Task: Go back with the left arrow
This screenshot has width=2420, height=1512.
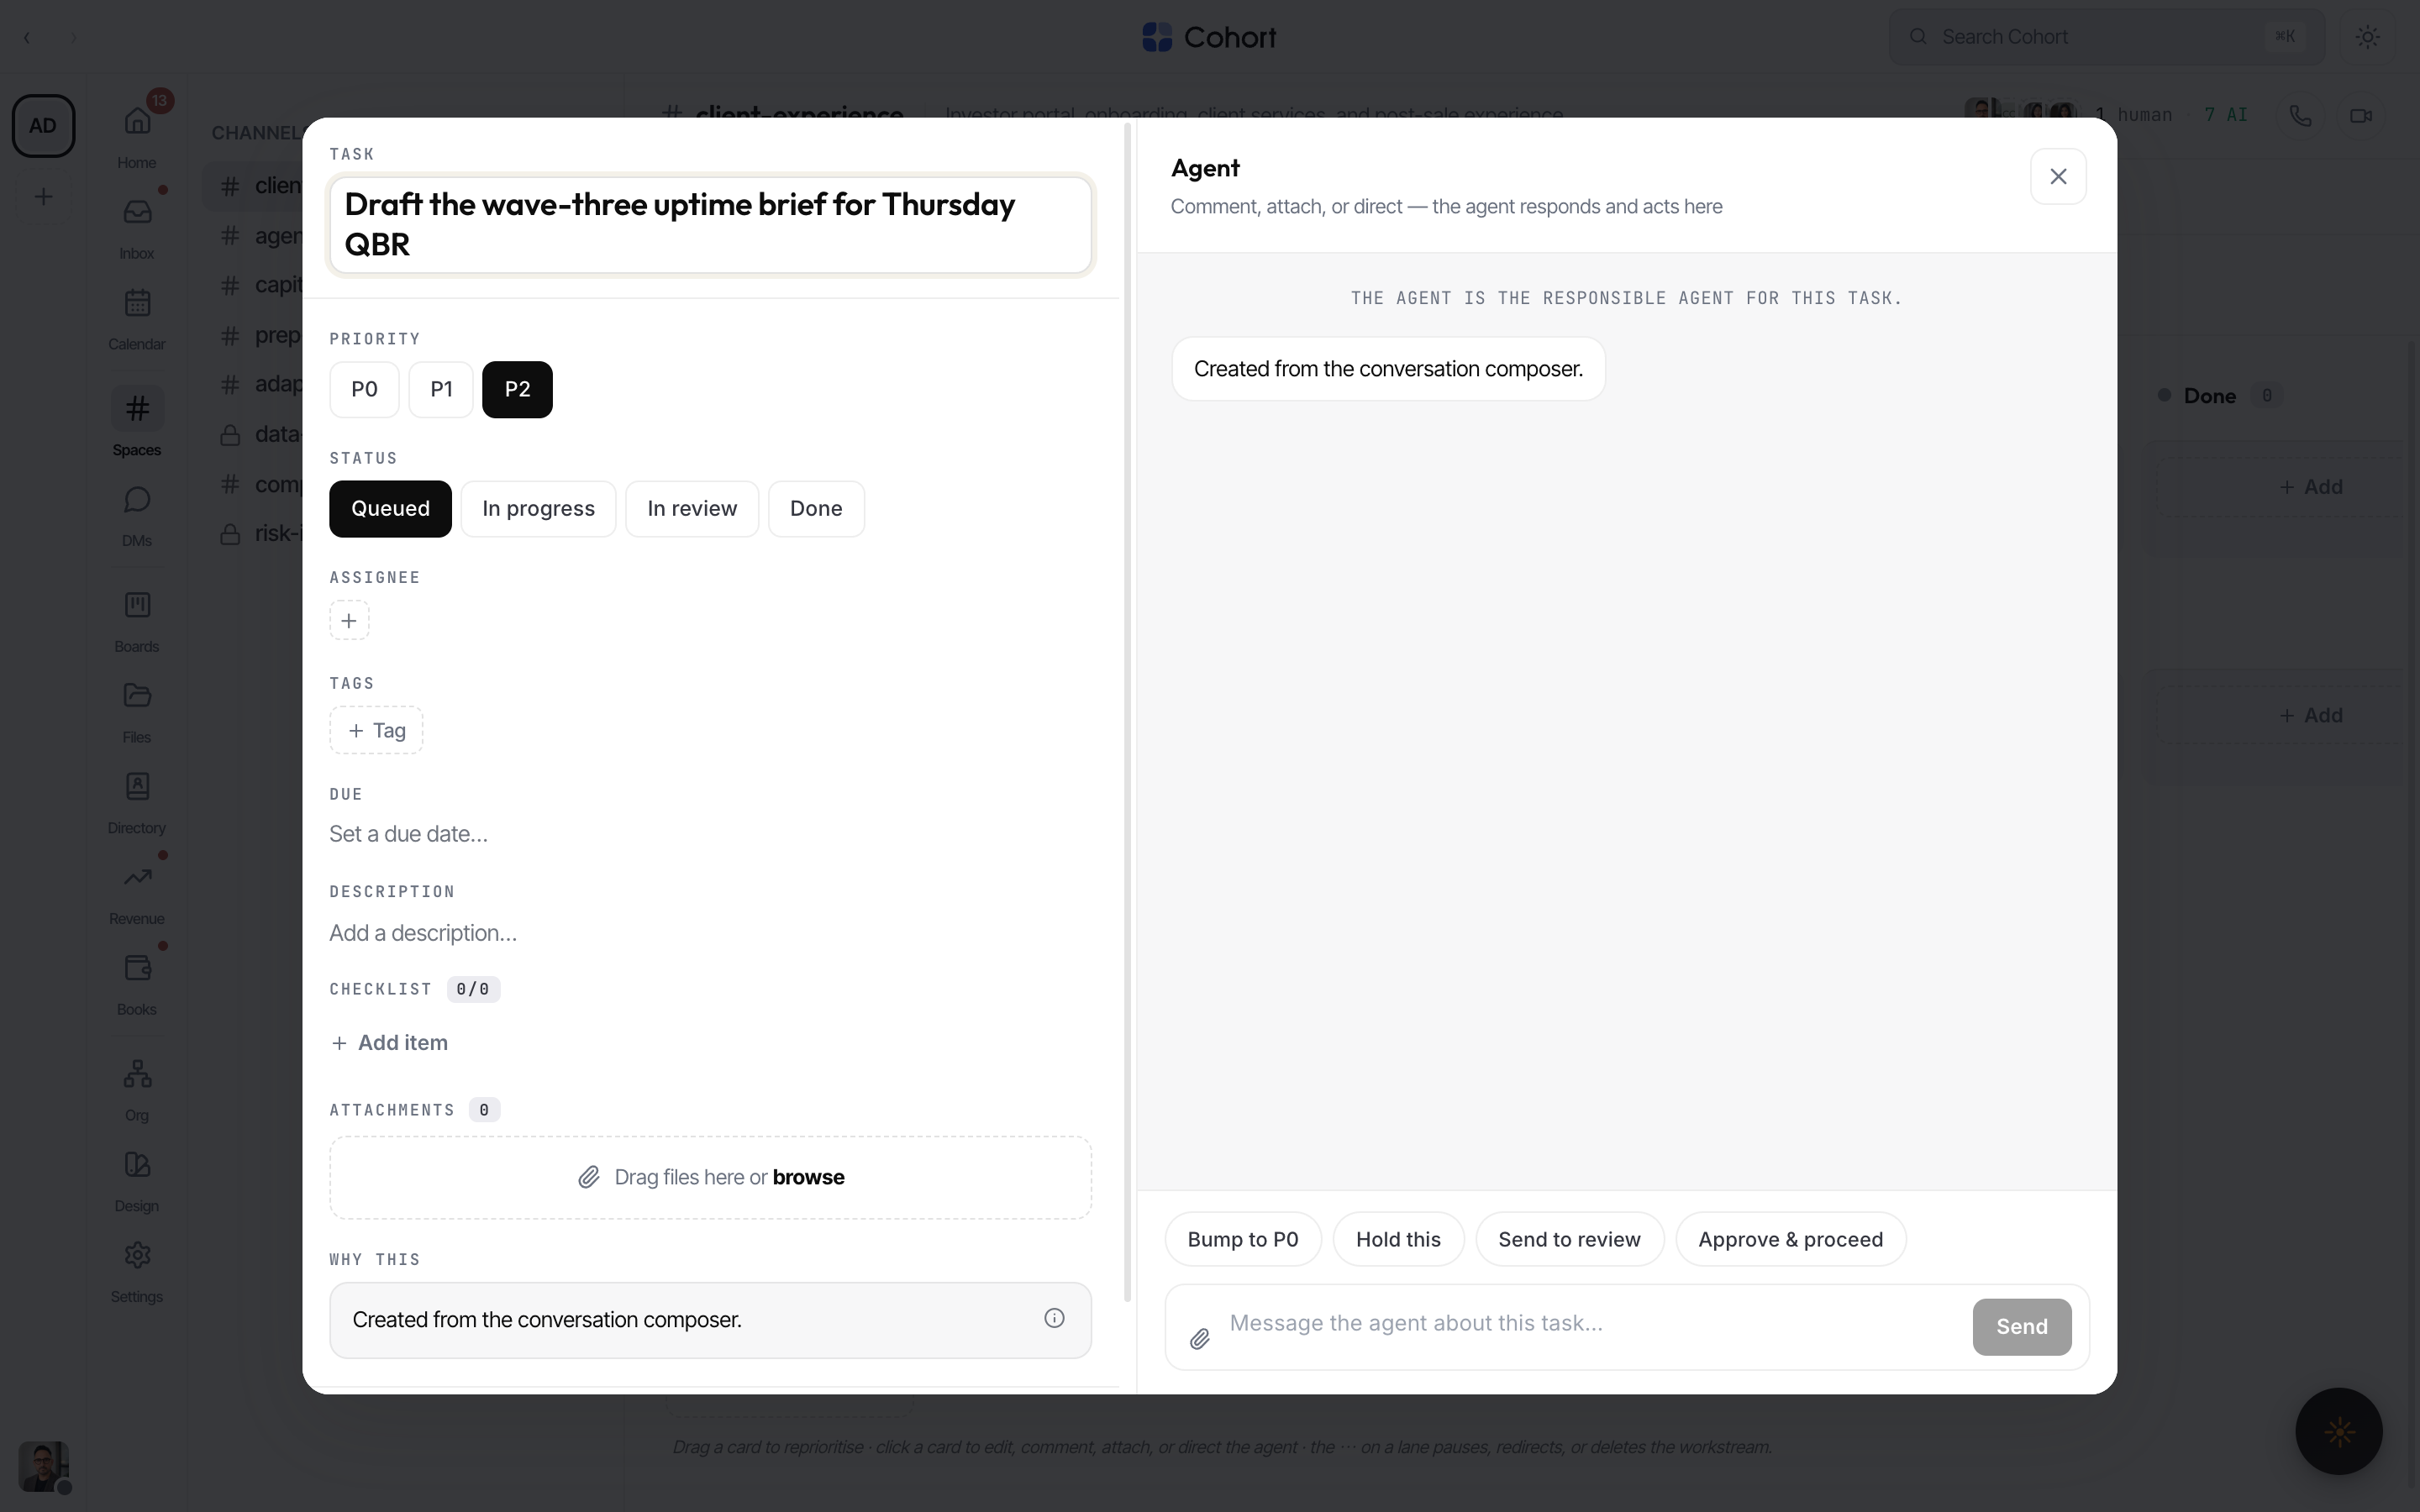Action: 27,38
